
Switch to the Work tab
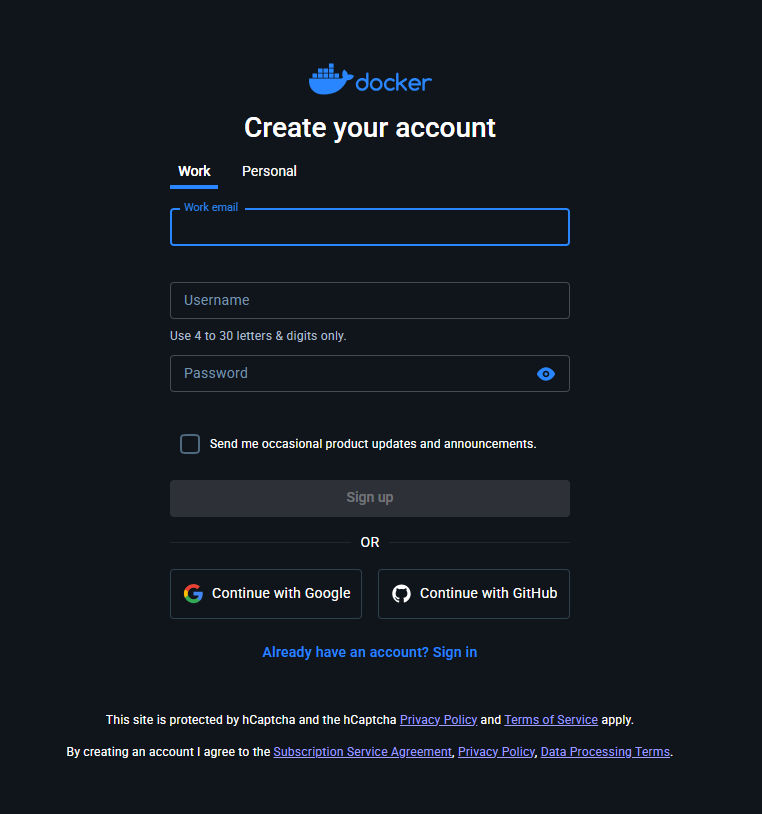tap(194, 171)
